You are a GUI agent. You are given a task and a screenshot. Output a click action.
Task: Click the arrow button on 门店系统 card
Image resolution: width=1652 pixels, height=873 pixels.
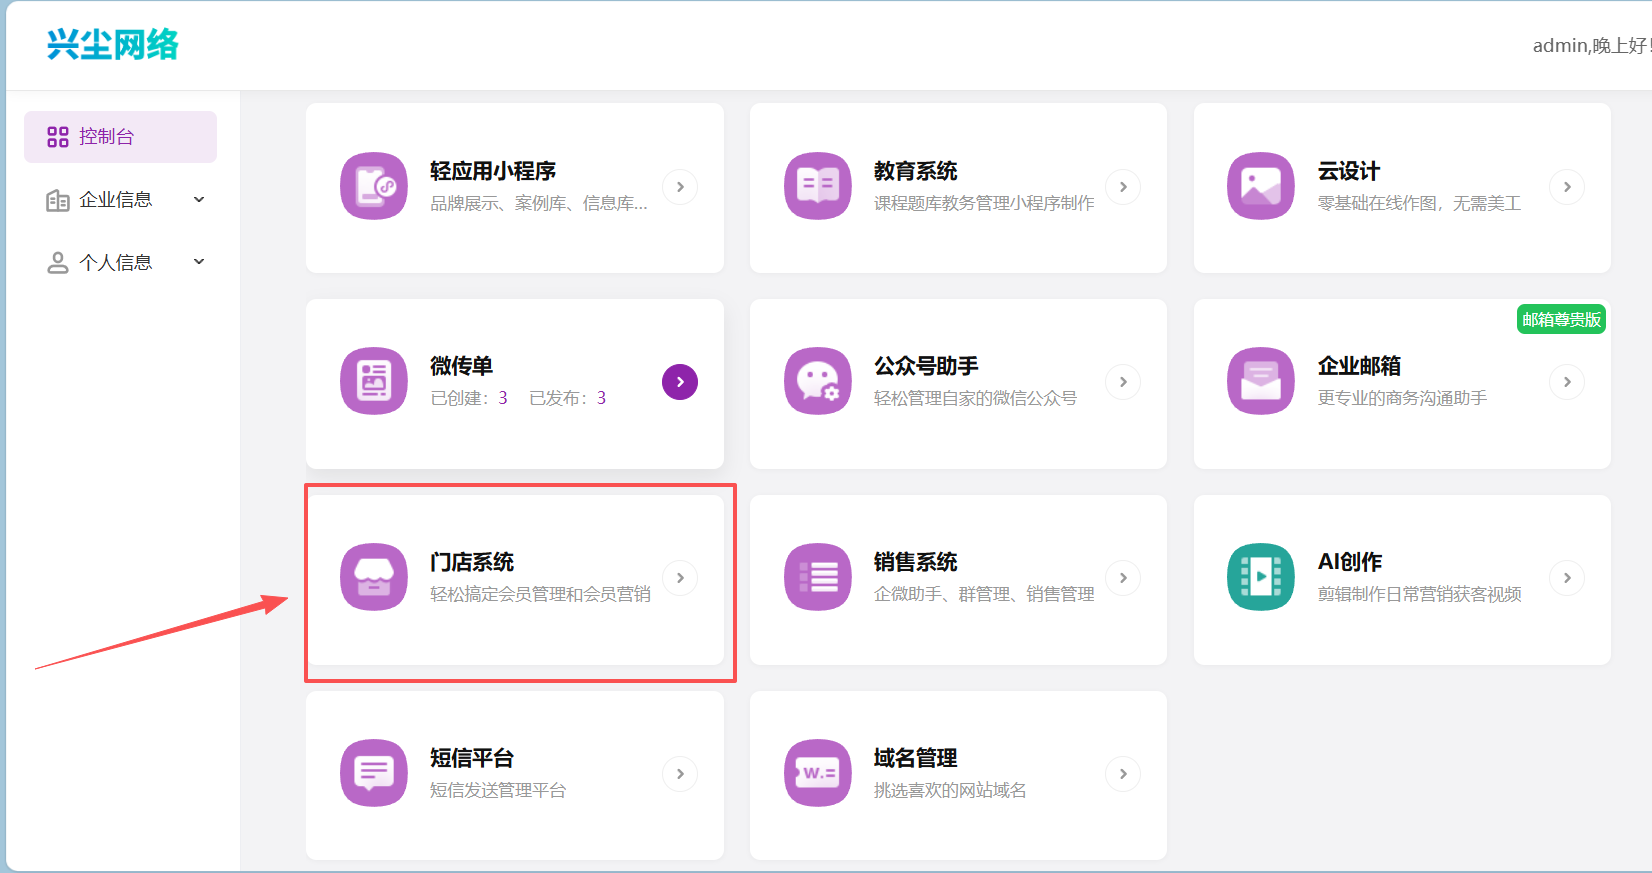[x=680, y=578]
